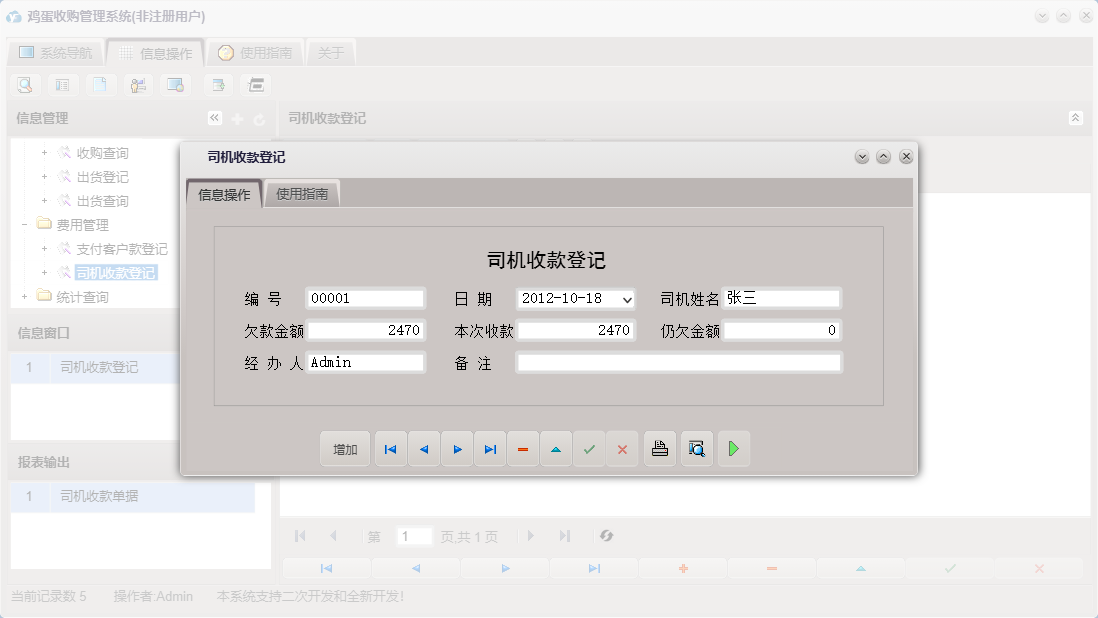
Task: Click the delete record red minus icon
Action: coord(523,449)
